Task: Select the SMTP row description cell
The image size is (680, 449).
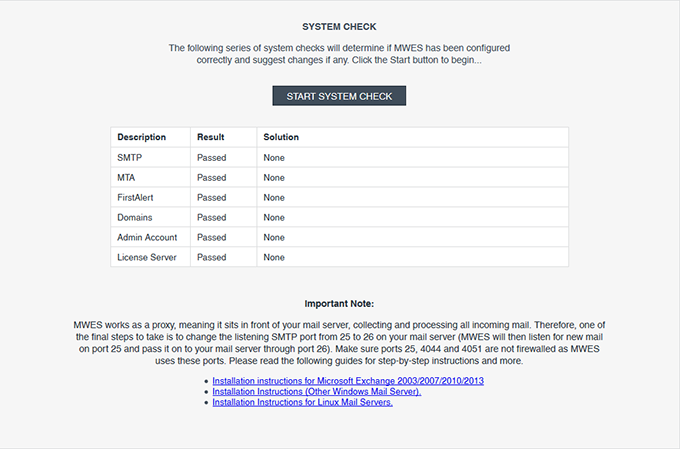Action: tap(130, 158)
